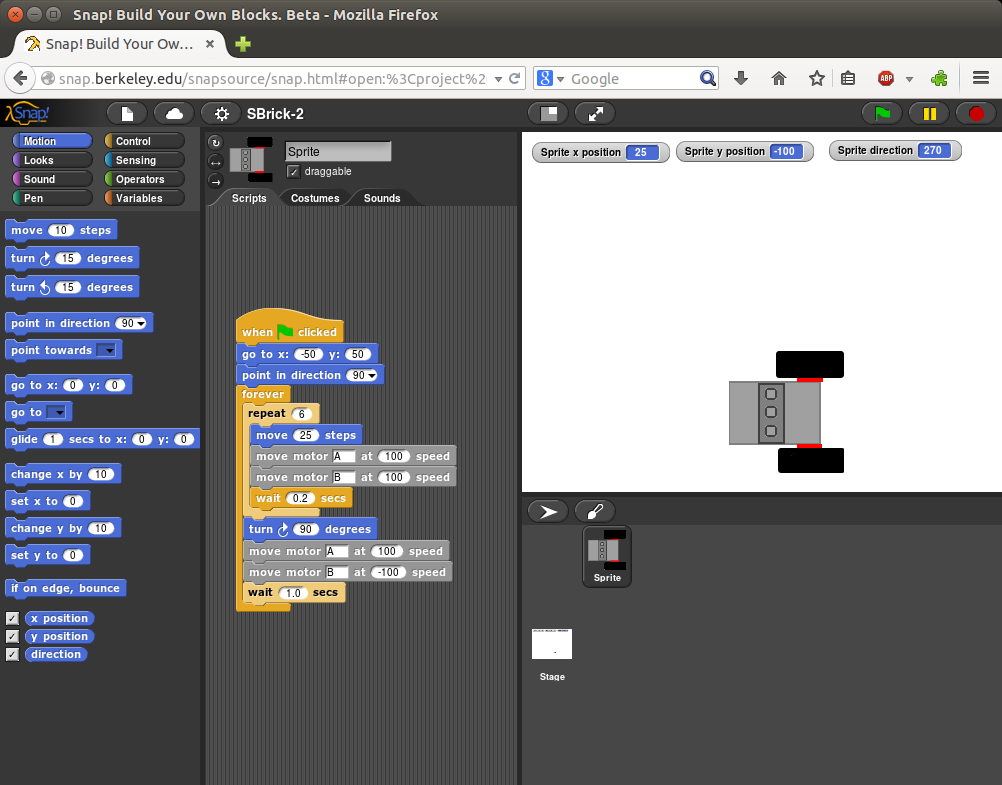1002x785 pixels.
Task: Open script point in direction 90 dropdown
Action: tap(371, 375)
